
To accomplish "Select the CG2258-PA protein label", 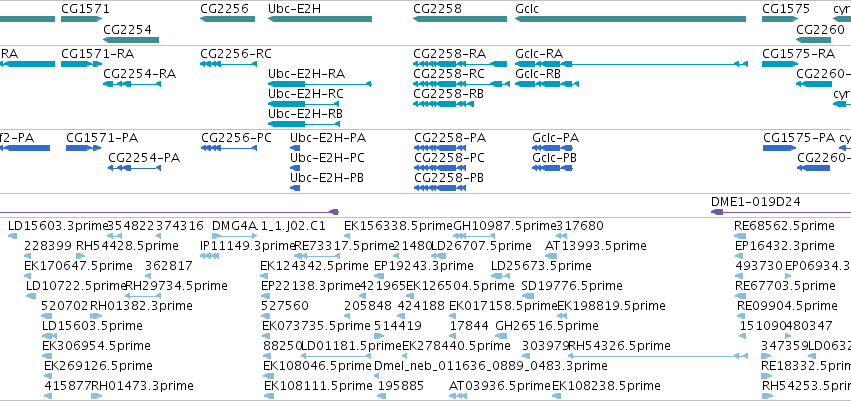I will pos(450,138).
